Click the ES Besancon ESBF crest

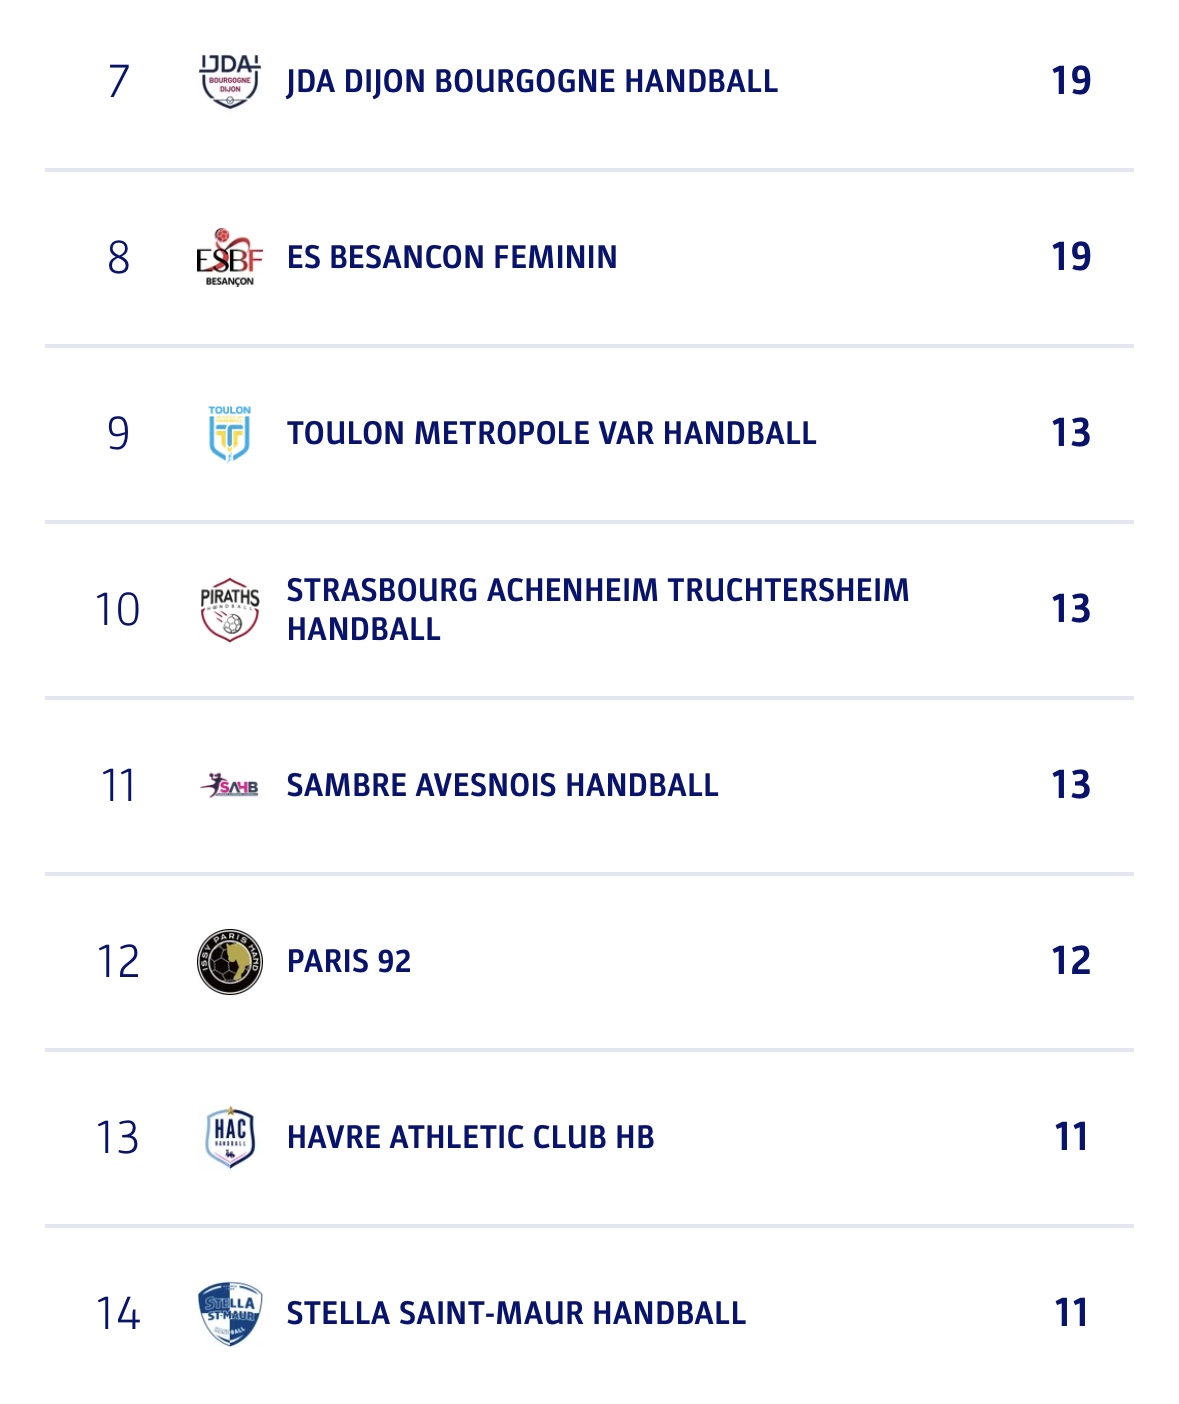click(x=230, y=258)
